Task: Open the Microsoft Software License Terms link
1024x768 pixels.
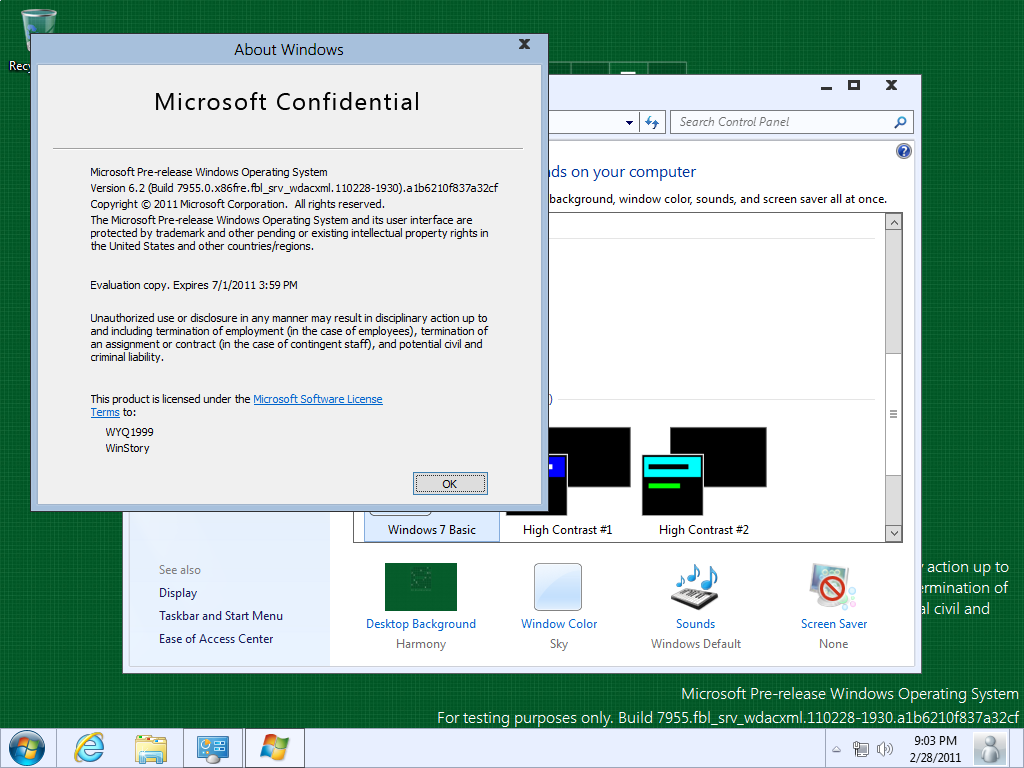Action: pos(317,399)
